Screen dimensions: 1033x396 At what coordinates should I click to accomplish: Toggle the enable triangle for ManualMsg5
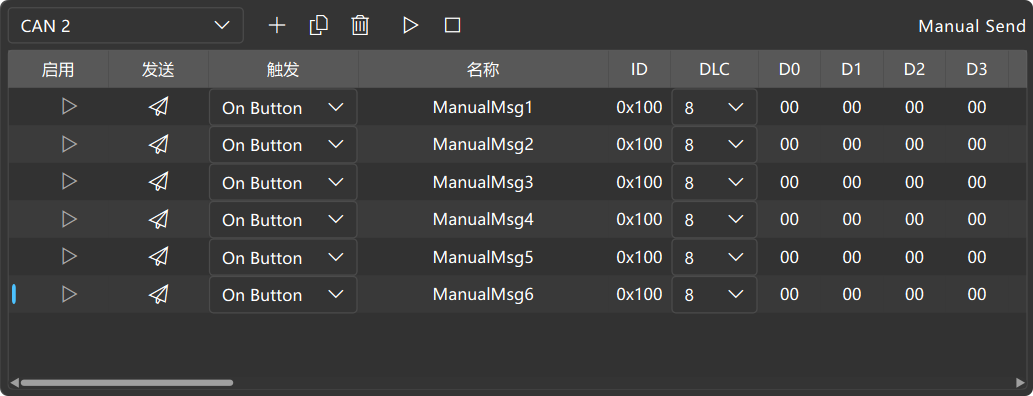(x=69, y=256)
